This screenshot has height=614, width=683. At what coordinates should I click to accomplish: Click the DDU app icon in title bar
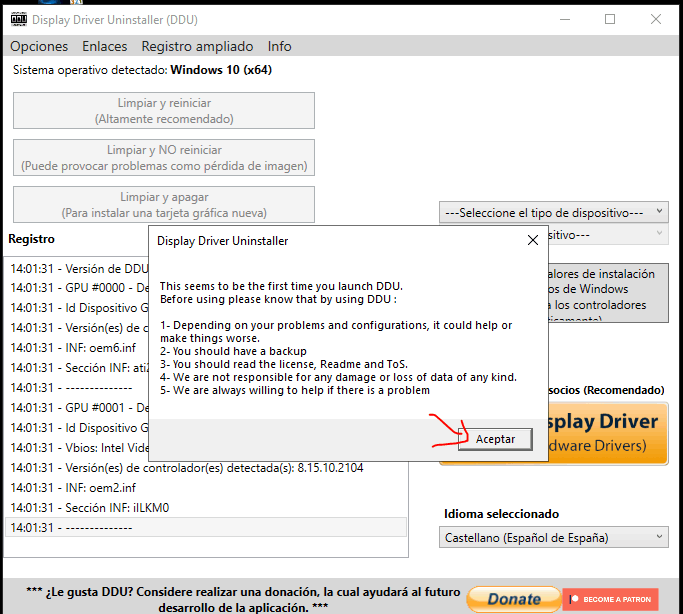pyautogui.click(x=19, y=19)
